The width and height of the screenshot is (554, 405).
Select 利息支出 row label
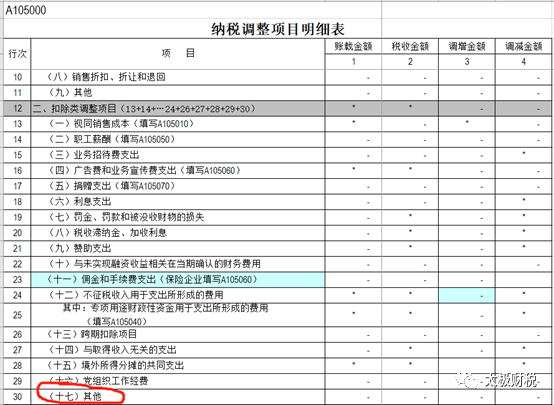[178, 201]
